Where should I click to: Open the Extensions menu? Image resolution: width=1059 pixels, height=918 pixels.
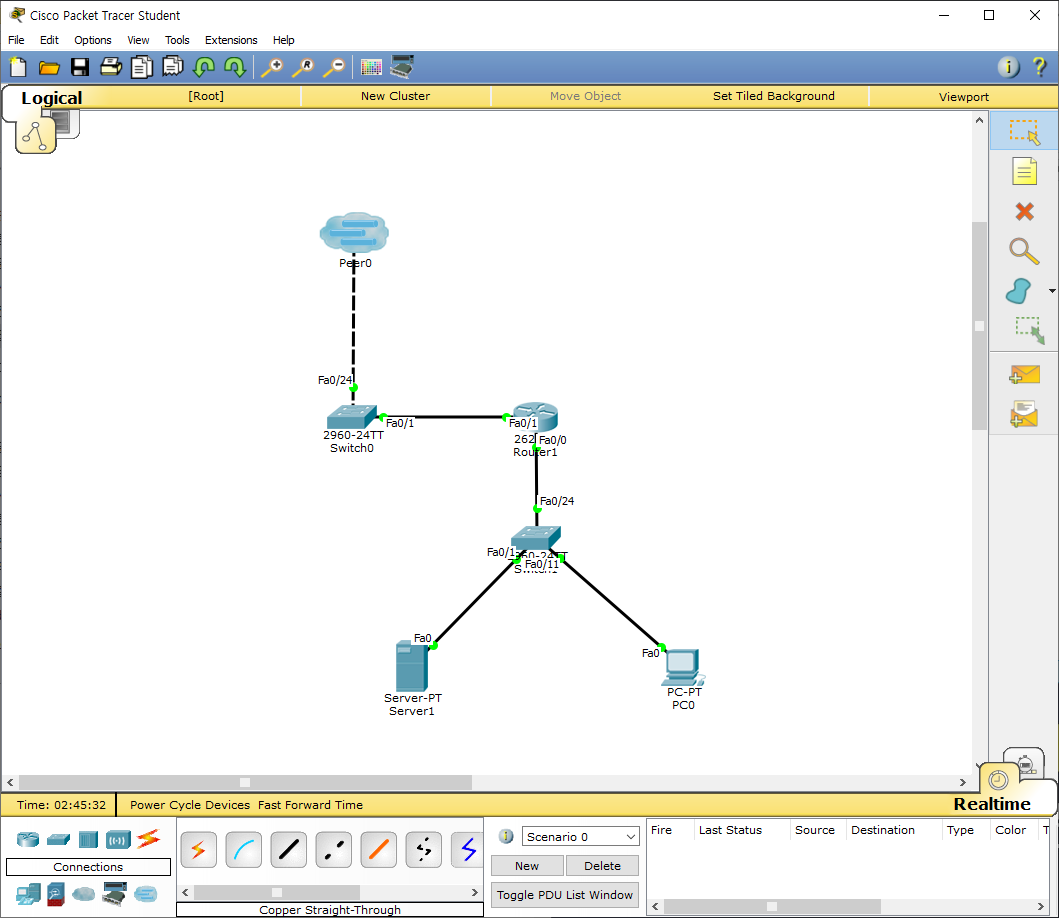click(x=231, y=40)
